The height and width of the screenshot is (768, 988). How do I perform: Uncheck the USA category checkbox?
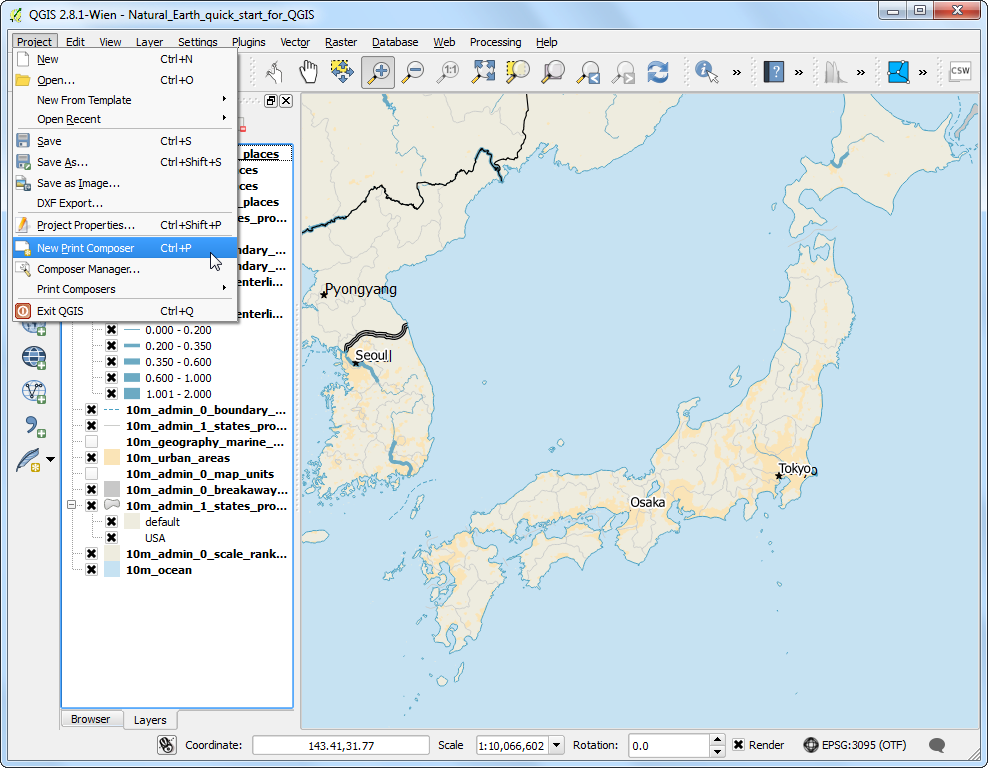click(x=112, y=537)
